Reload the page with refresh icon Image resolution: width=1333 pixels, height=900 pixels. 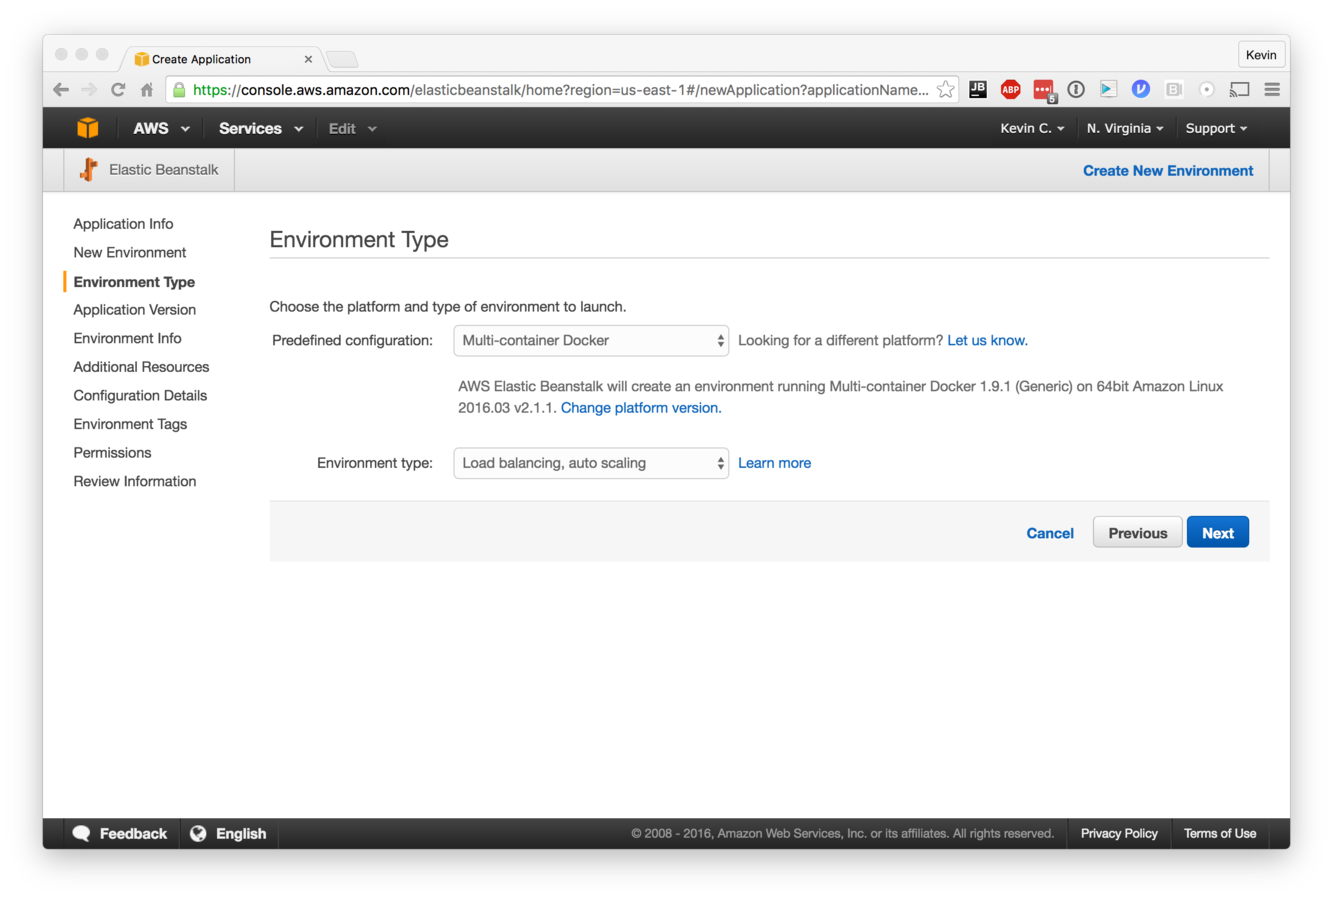point(118,90)
